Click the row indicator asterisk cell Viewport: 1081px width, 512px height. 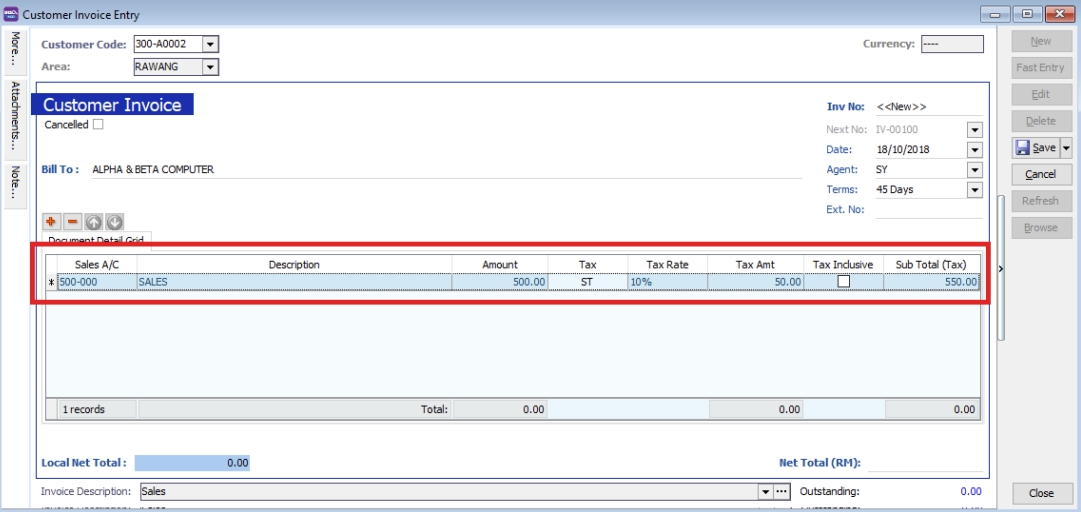[x=52, y=282]
